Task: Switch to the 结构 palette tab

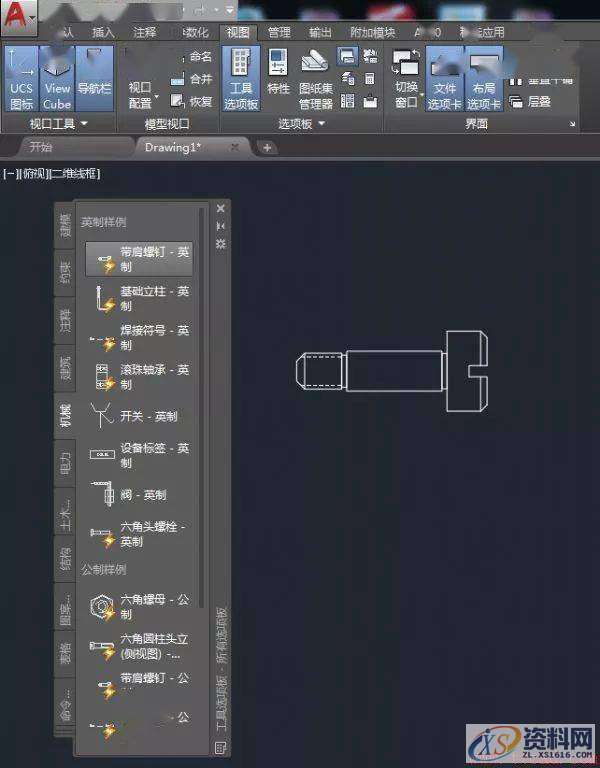Action: [65, 558]
